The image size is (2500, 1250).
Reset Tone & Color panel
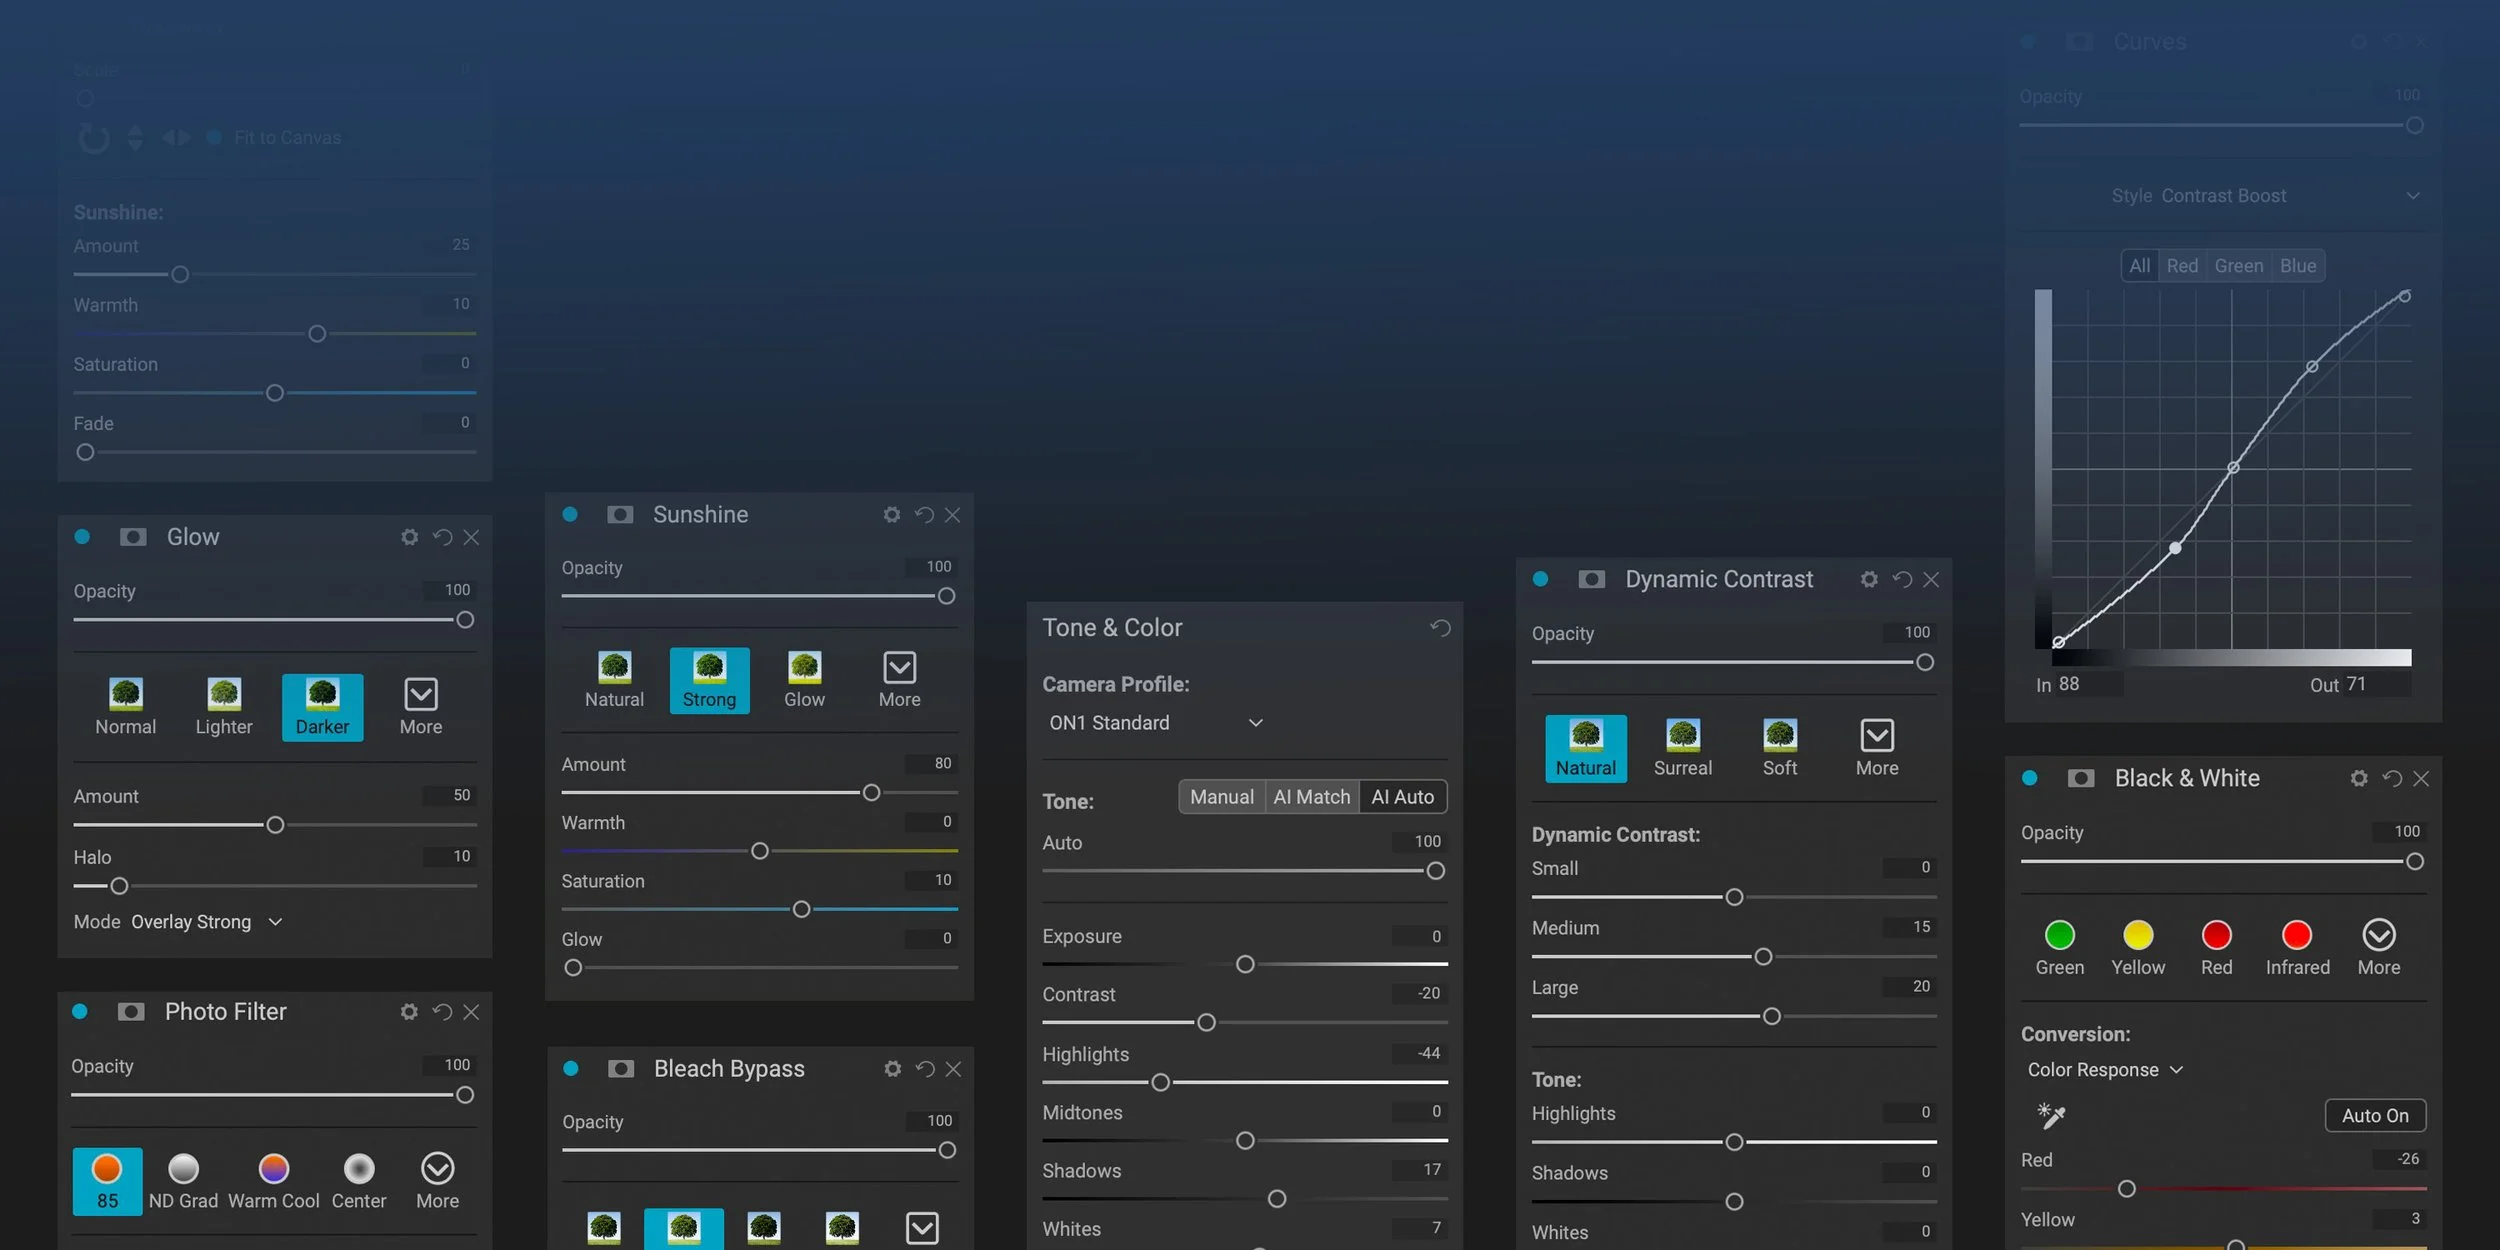(x=1440, y=628)
